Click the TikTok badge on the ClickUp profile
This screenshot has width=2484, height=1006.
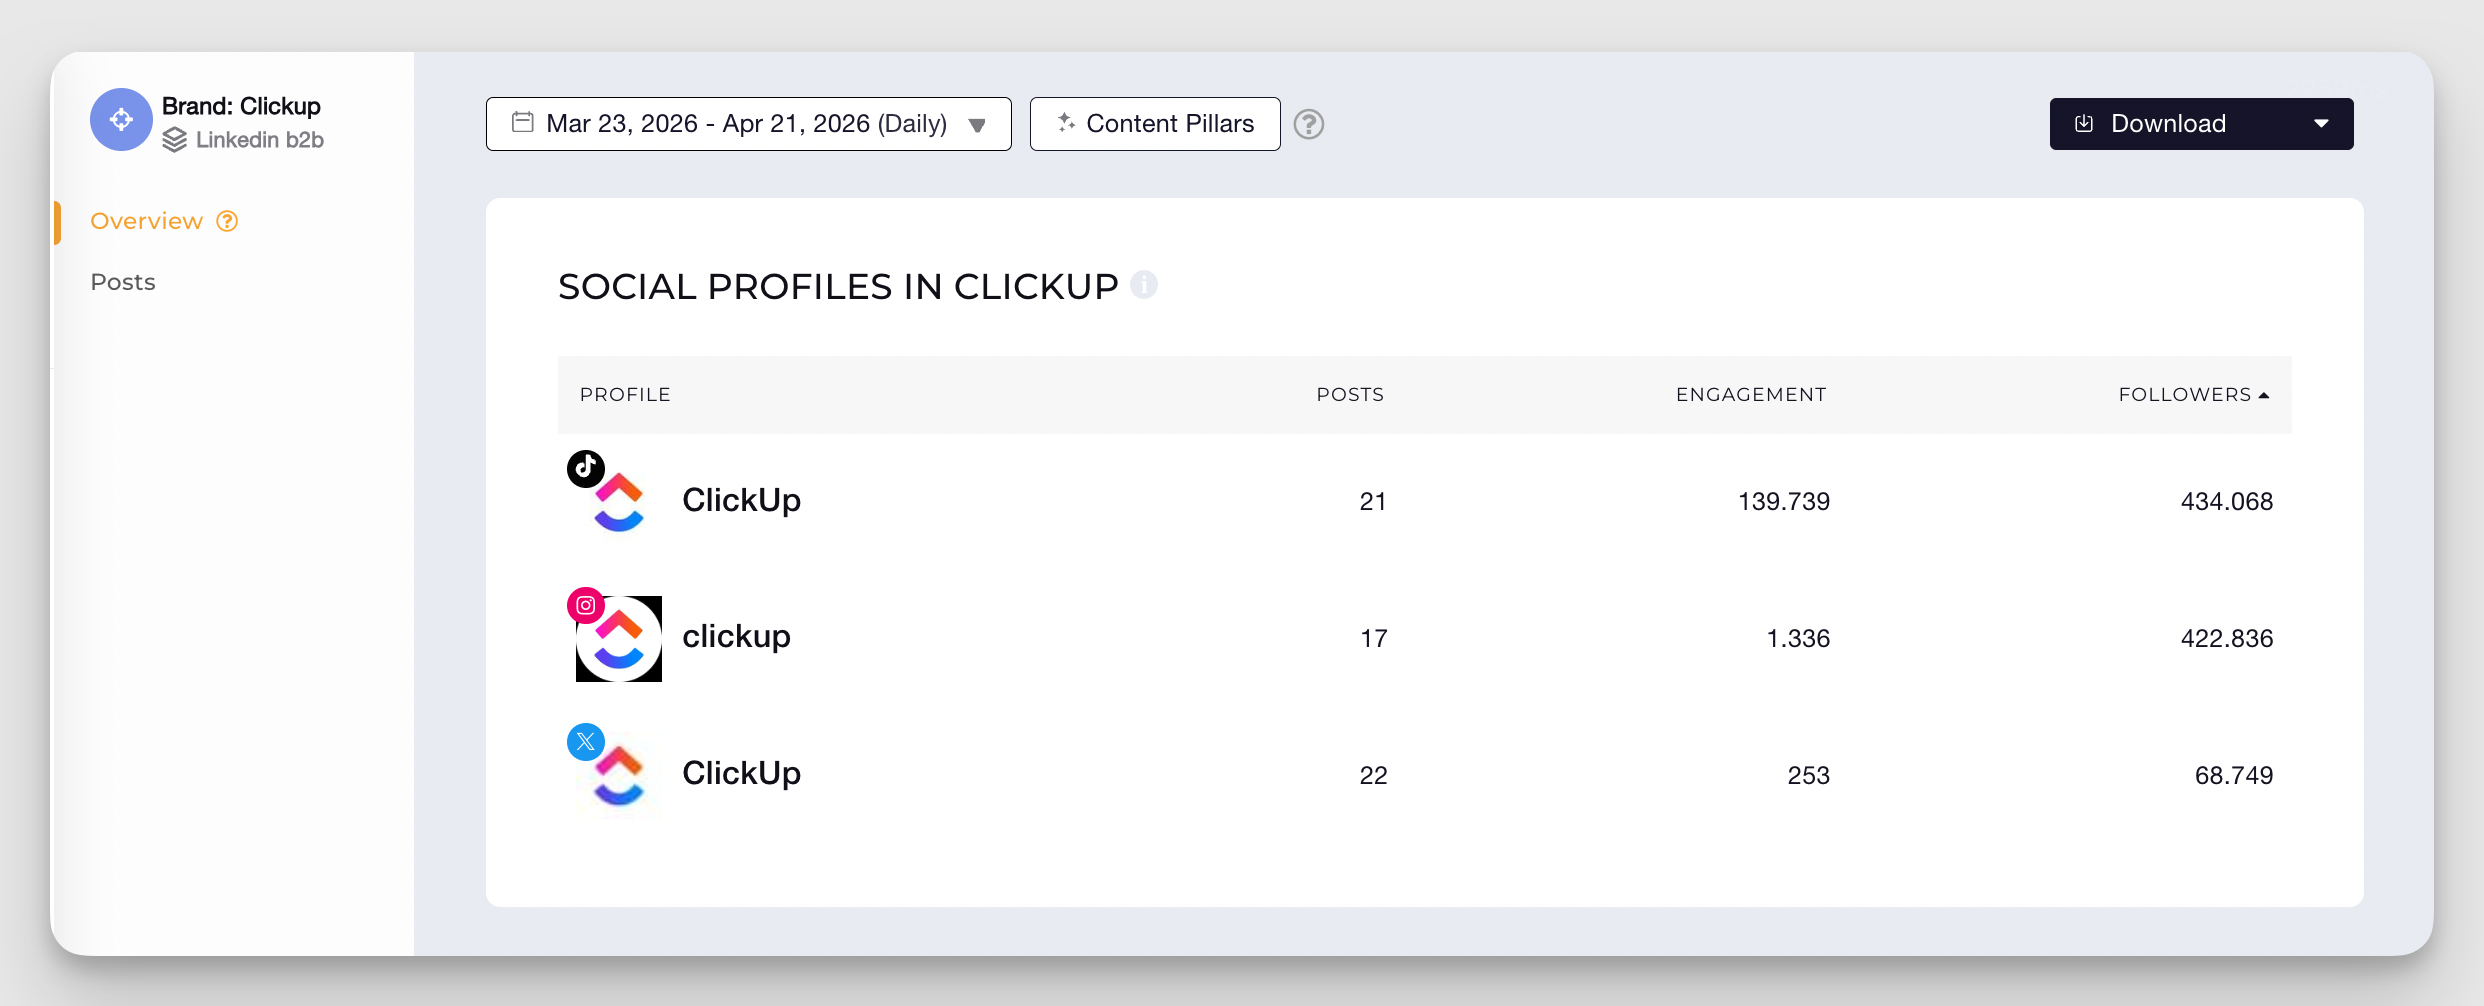(x=585, y=466)
